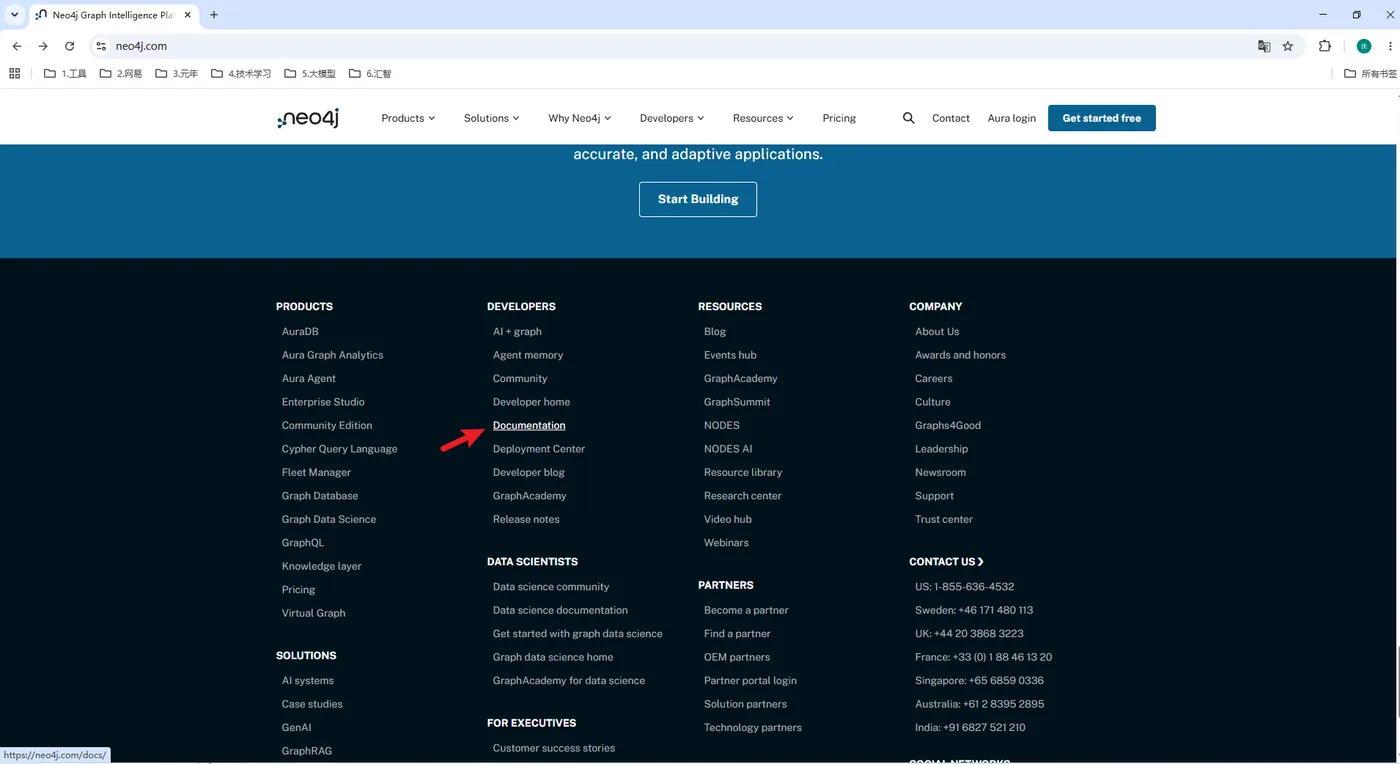The image size is (1400, 764).
Task: Expand the Developers navigation menu
Action: 672,118
